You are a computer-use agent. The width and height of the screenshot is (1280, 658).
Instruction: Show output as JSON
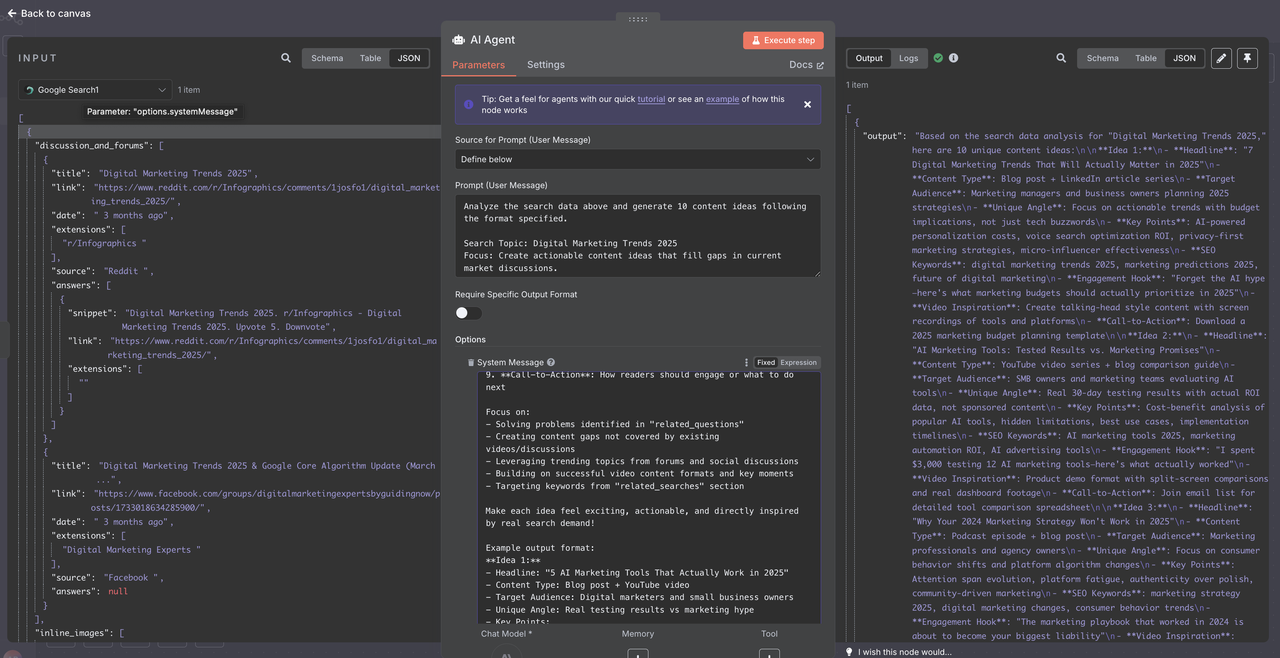(x=1185, y=58)
